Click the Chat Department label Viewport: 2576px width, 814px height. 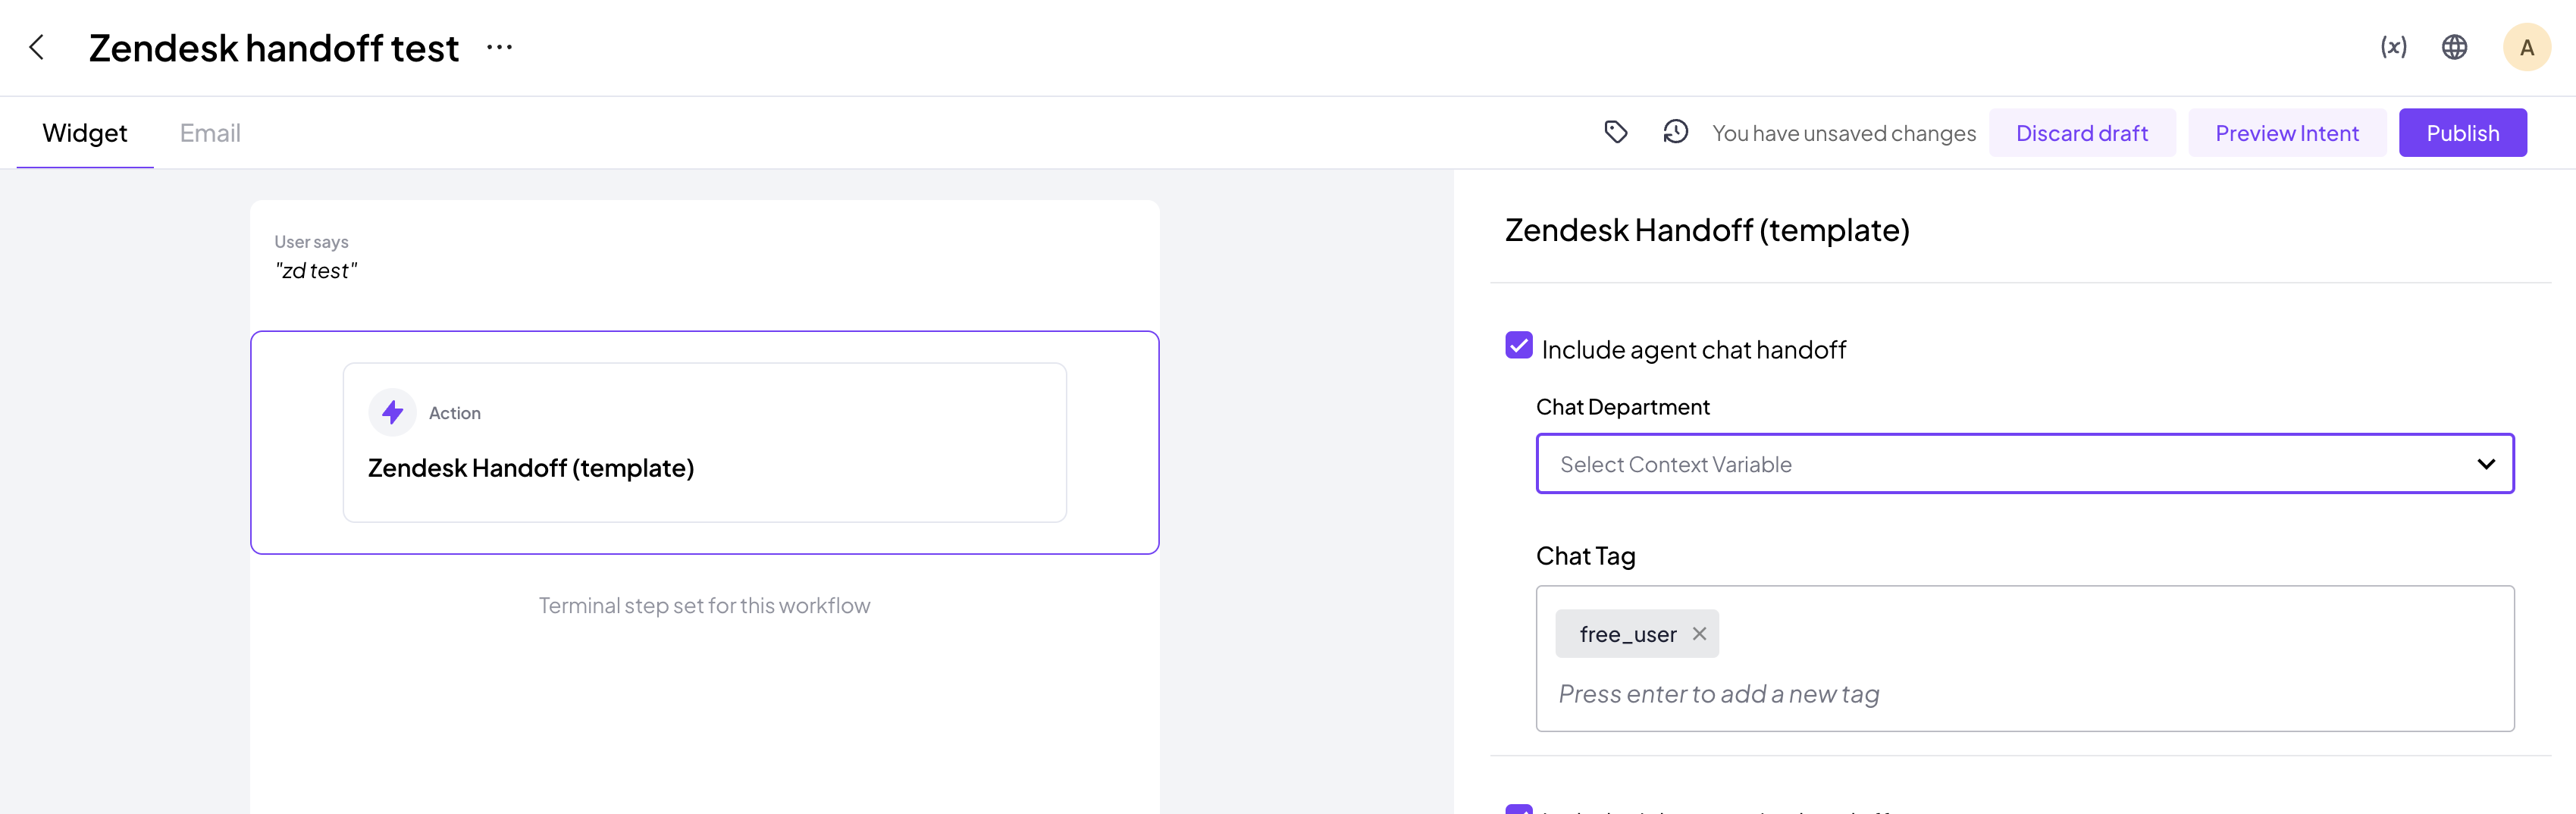[x=1622, y=407]
